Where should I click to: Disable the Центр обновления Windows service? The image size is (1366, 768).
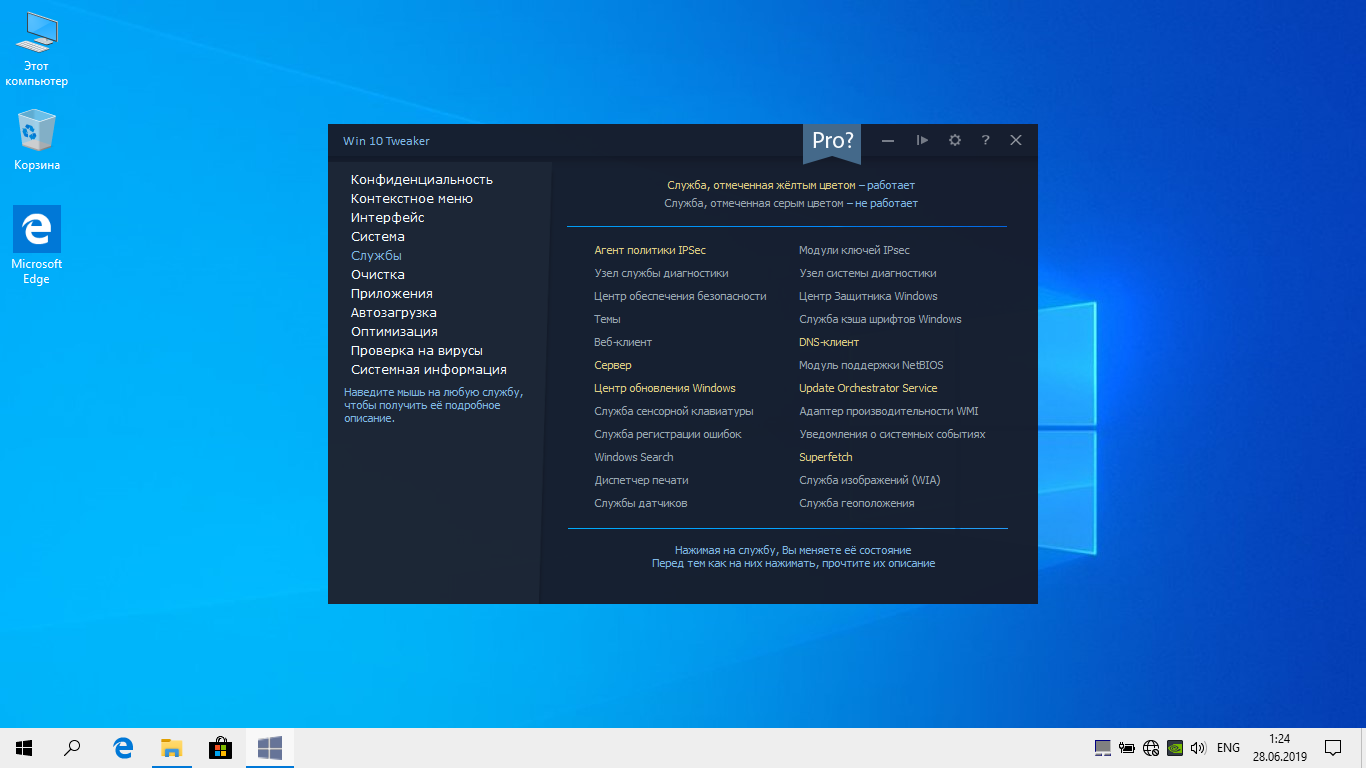[664, 388]
